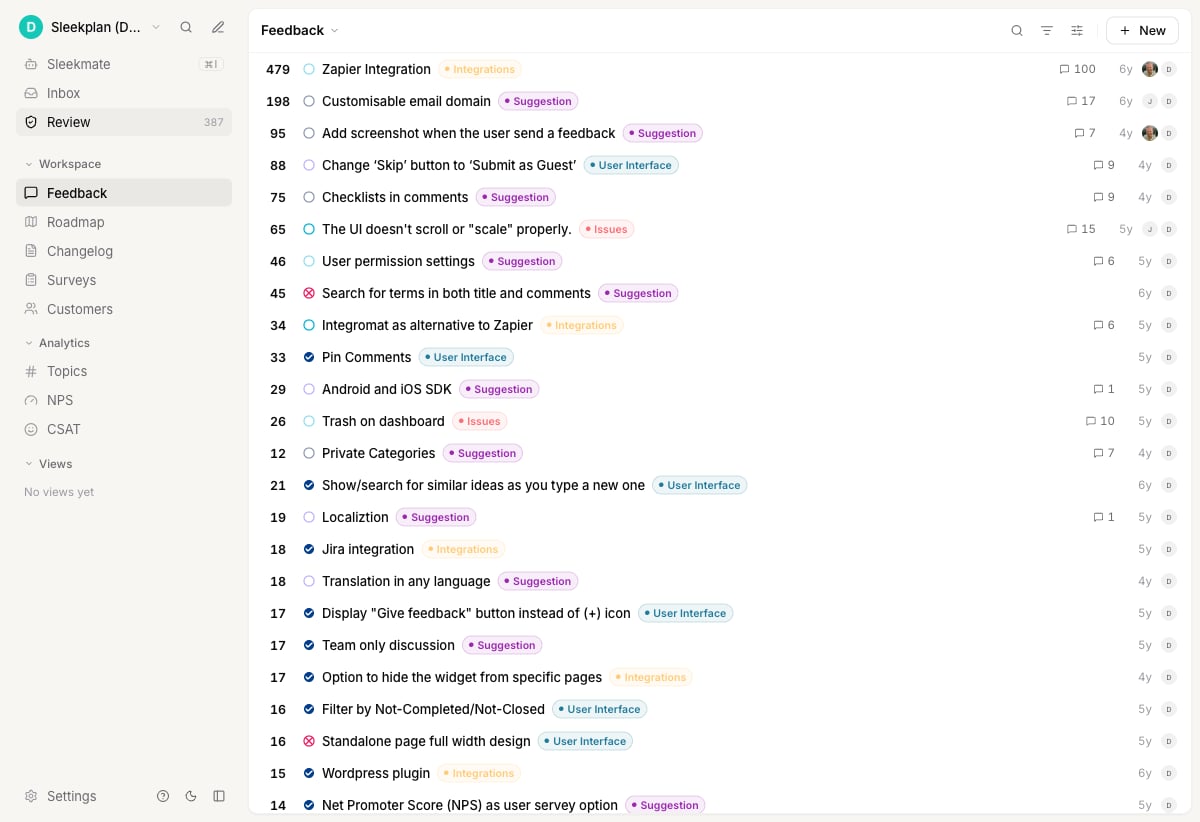This screenshot has width=1200, height=822.
Task: Collapse the Workspace section
Action: (x=62, y=164)
